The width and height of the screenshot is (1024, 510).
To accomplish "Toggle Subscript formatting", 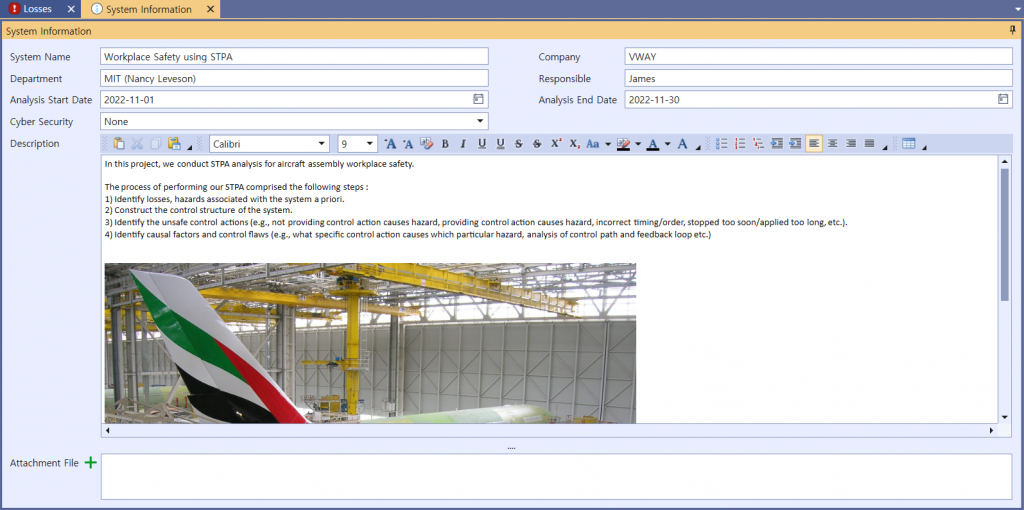I will point(574,144).
